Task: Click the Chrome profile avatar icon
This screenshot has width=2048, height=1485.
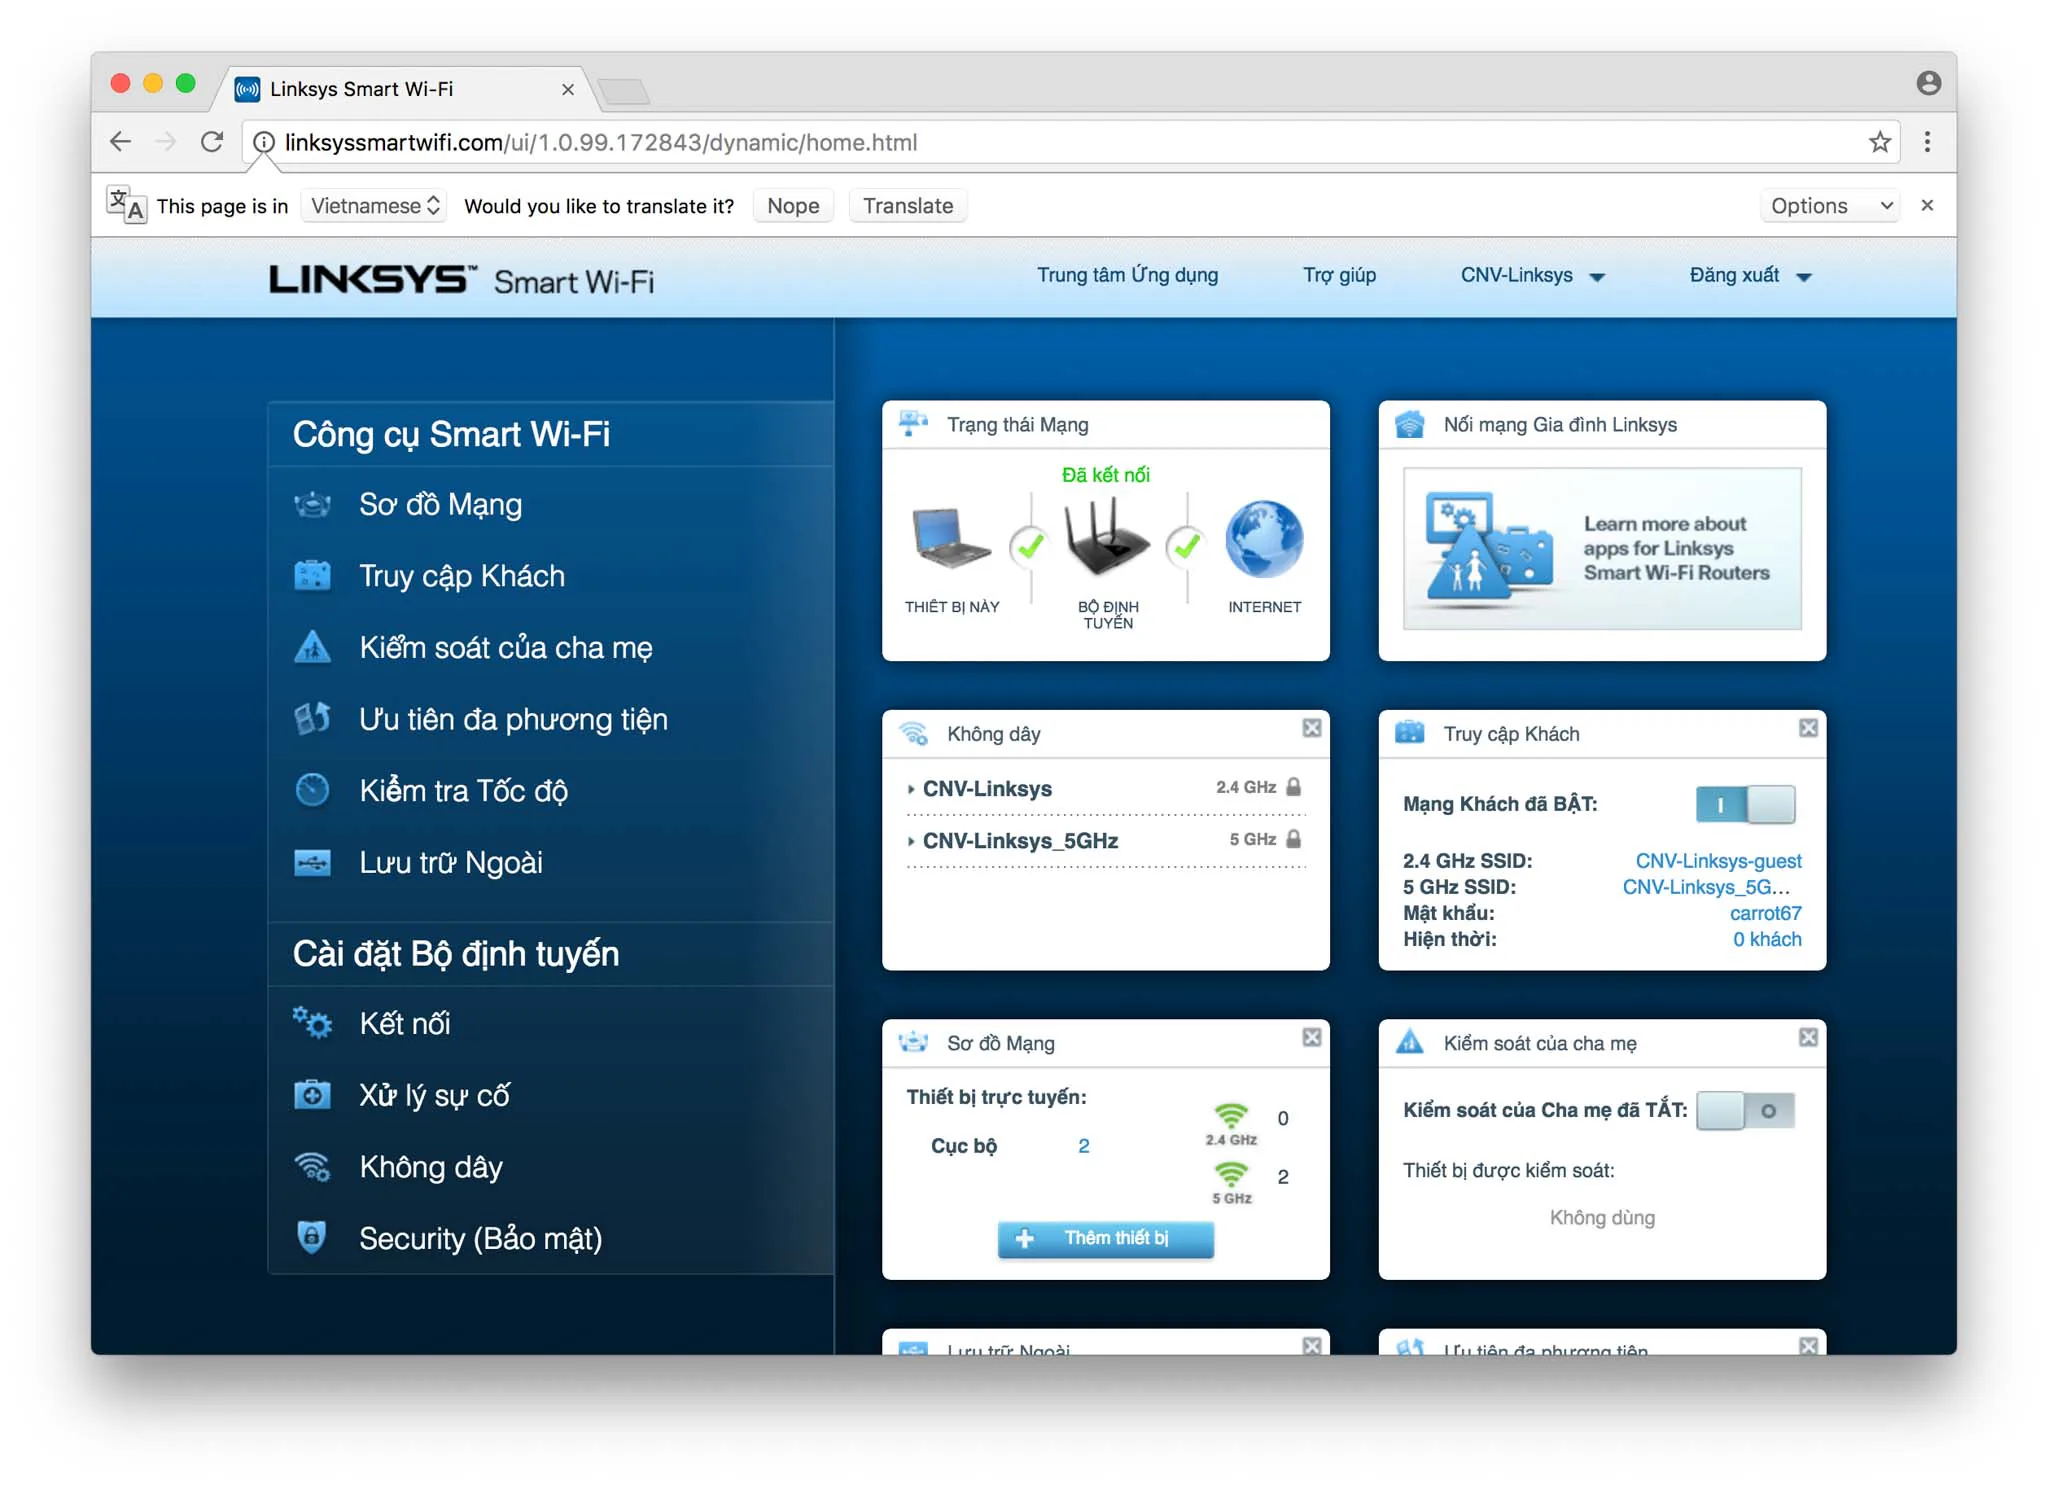Action: pos(1929,83)
